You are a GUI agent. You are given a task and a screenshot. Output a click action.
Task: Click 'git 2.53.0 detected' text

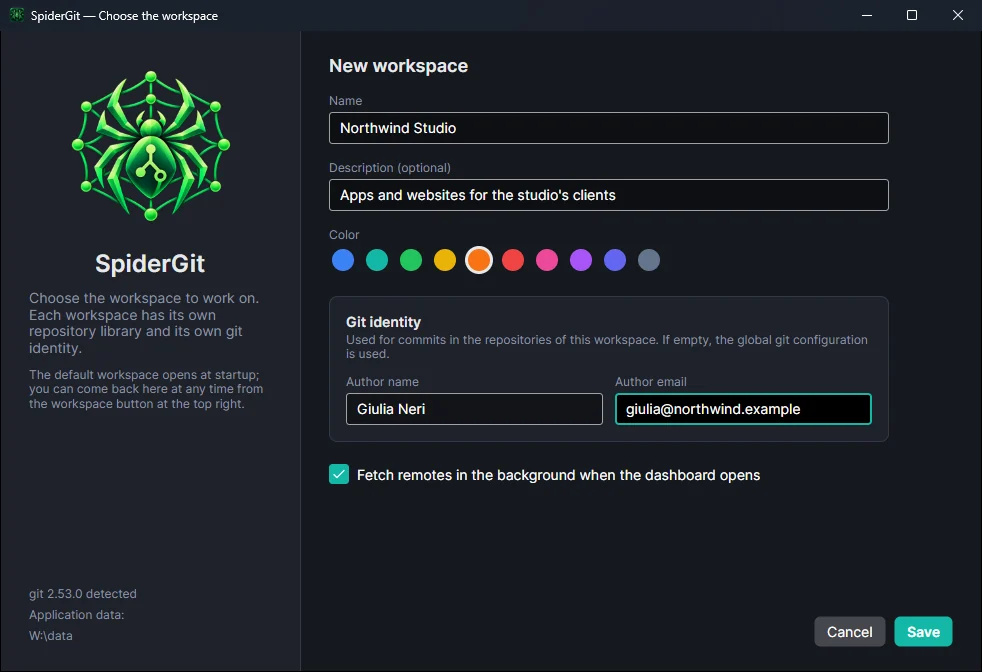83,594
